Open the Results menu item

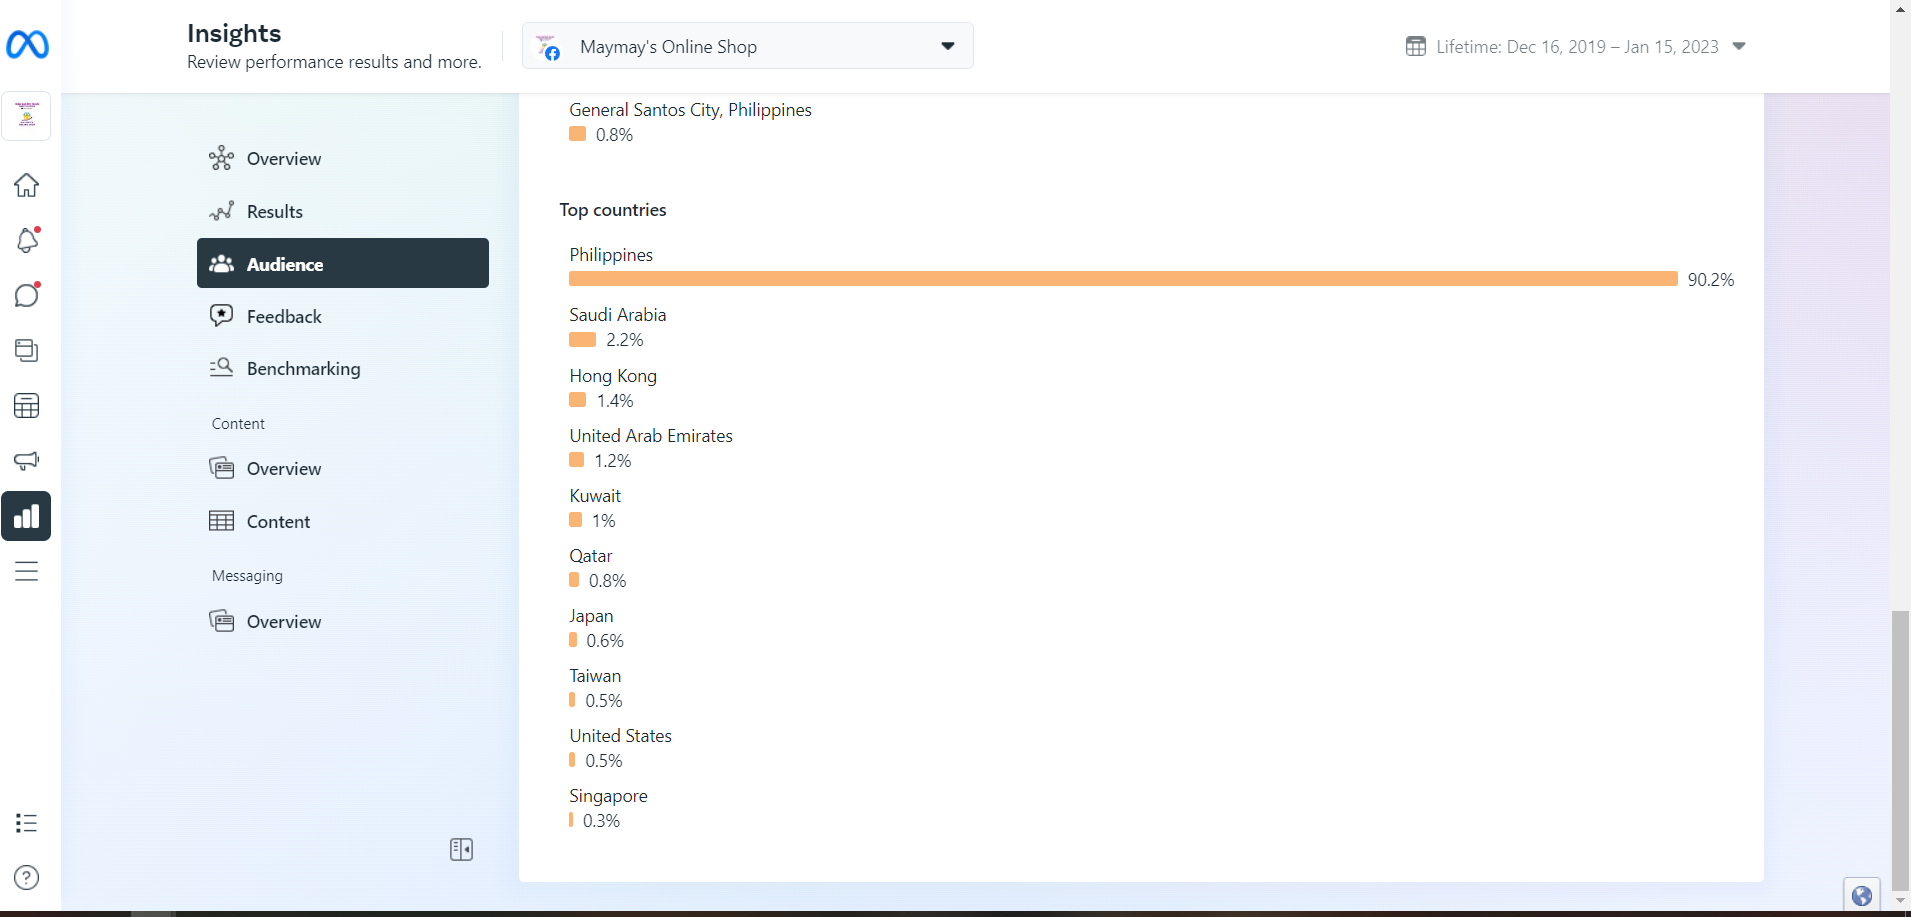[343, 212]
